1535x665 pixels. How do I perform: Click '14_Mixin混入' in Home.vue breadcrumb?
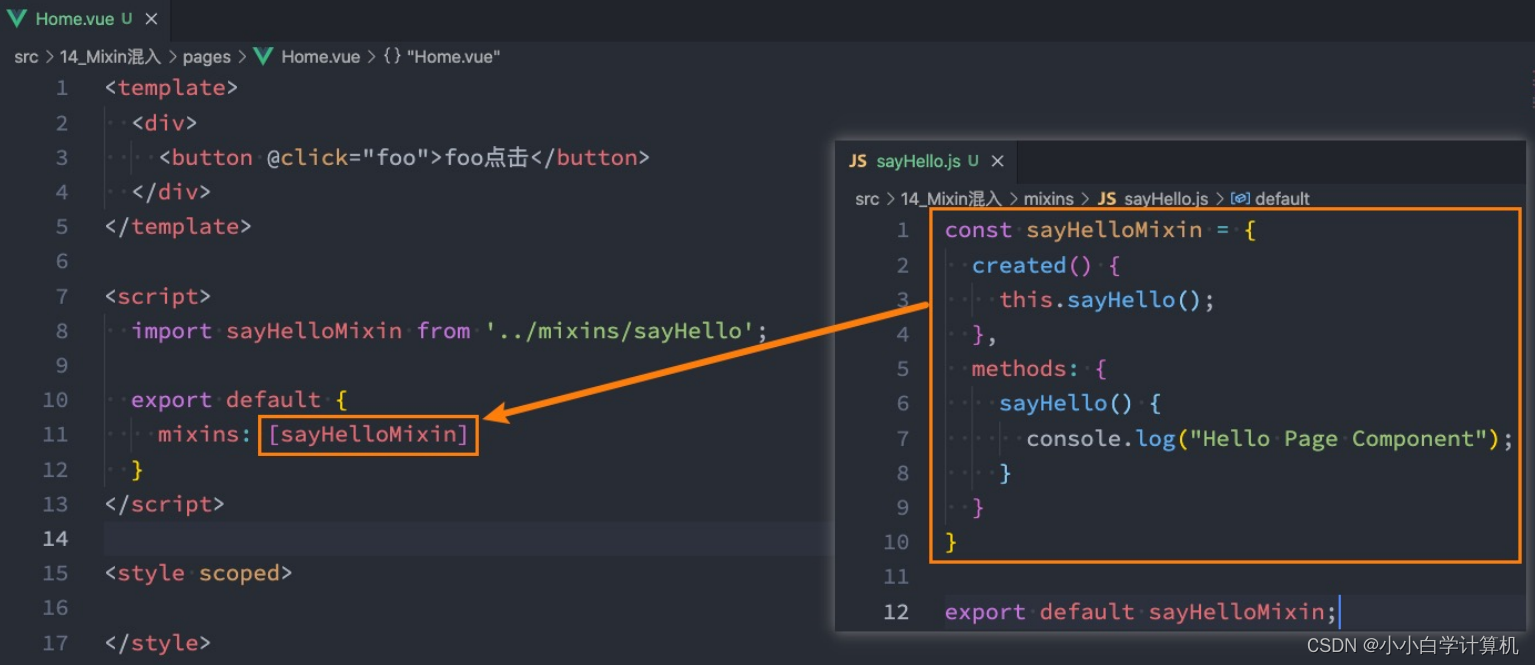click(110, 57)
